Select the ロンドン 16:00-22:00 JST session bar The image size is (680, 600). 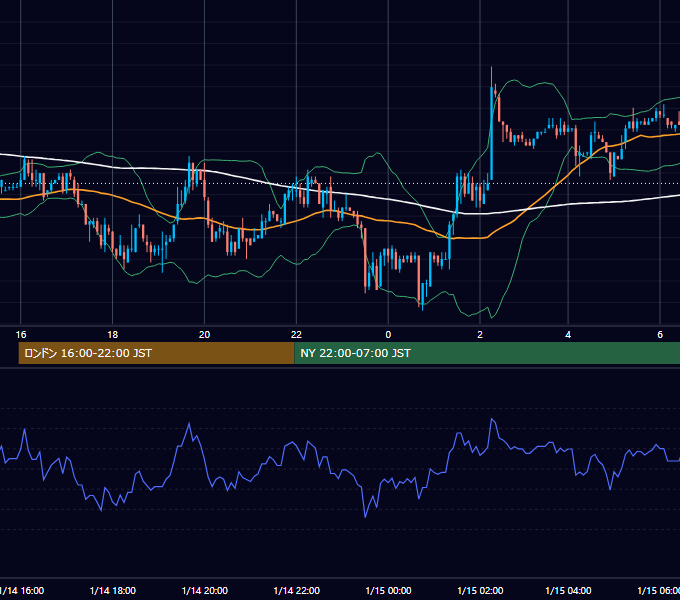click(x=157, y=353)
